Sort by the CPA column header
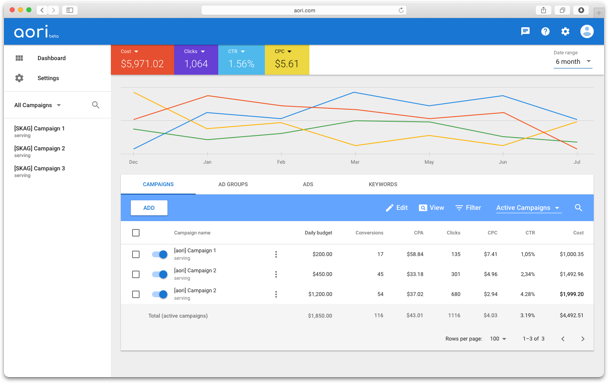This screenshot has width=608, height=383. [418, 233]
